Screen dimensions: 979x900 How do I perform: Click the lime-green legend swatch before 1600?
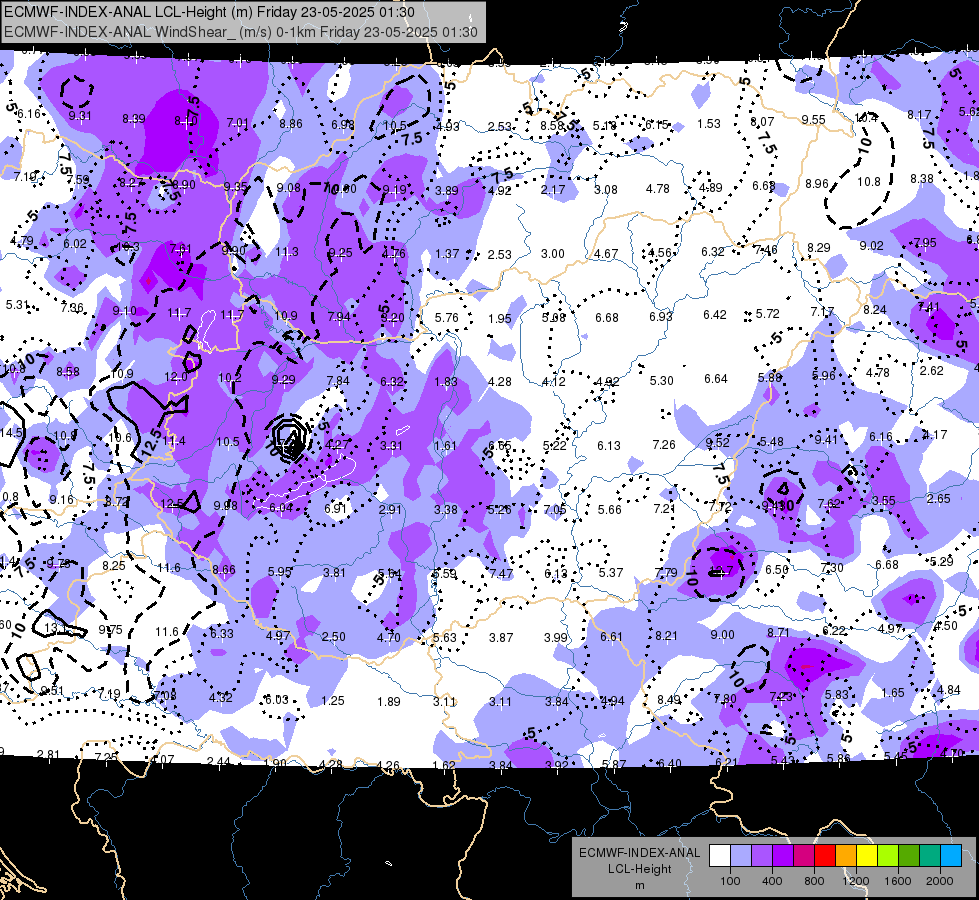click(888, 856)
